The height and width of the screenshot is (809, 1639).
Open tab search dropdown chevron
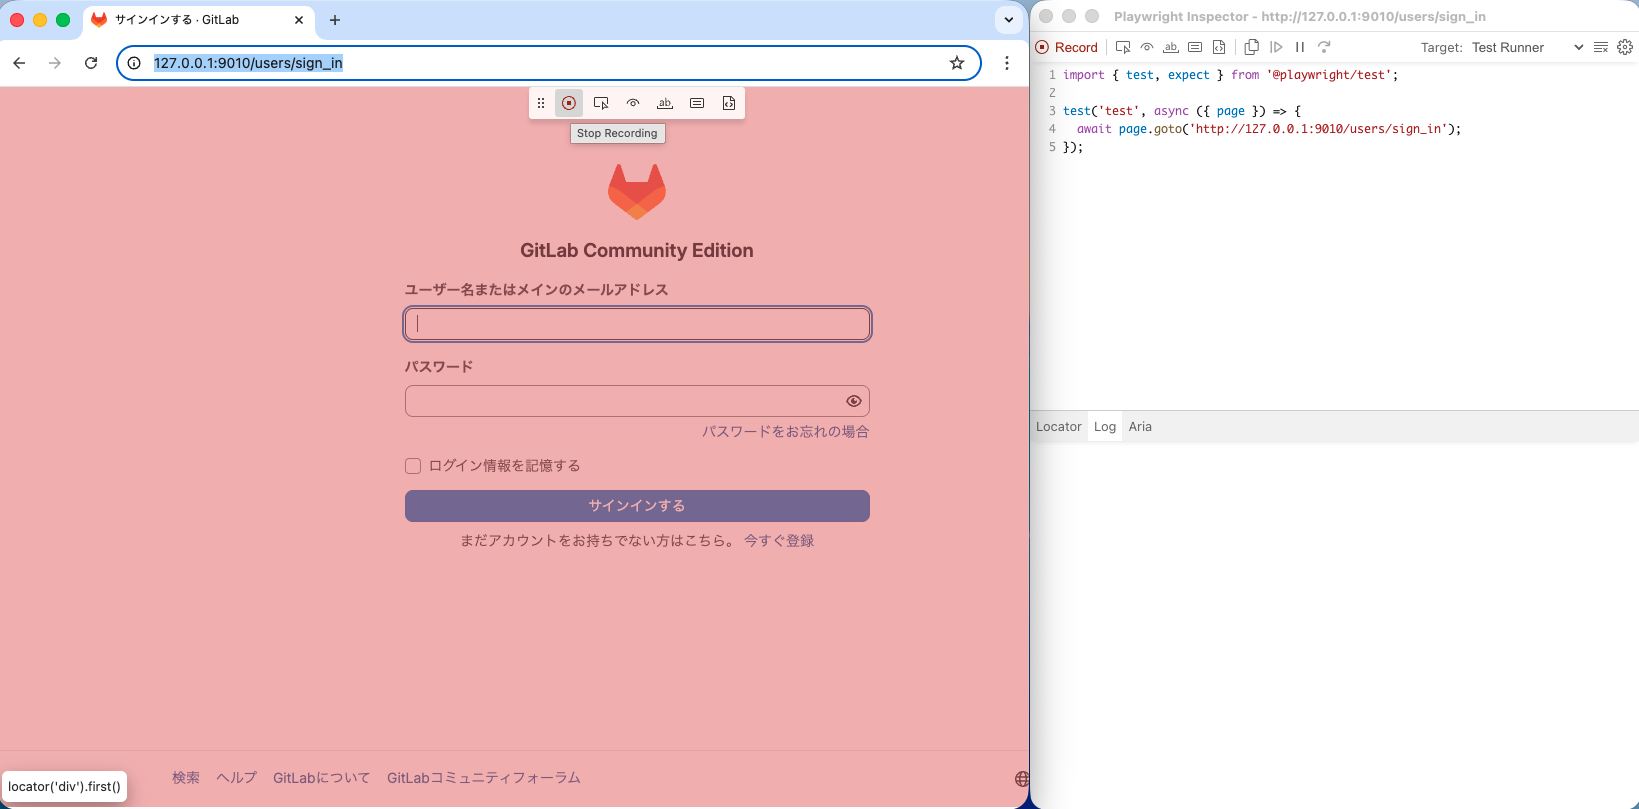1008,20
